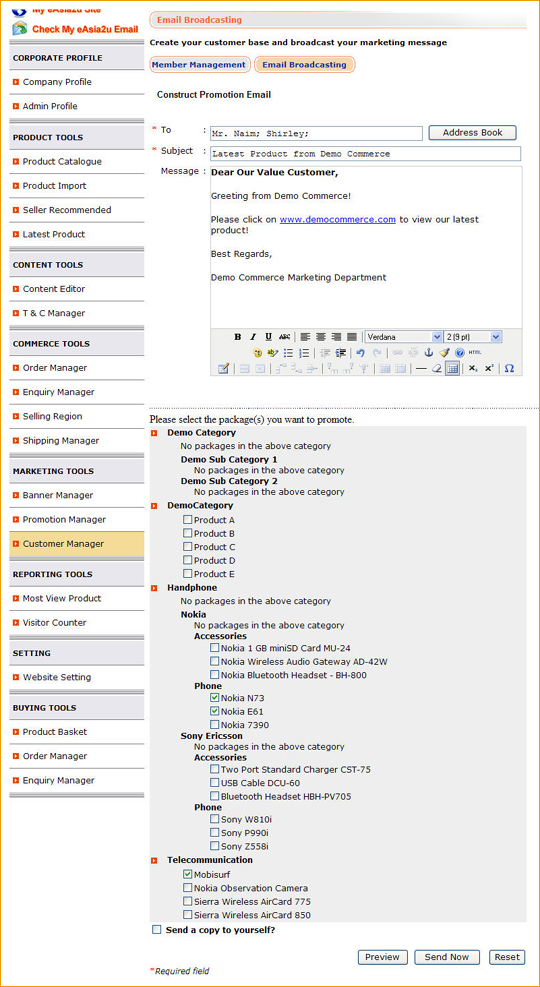Click the Subject input field
Screen dimensions: 540x987
click(x=366, y=154)
